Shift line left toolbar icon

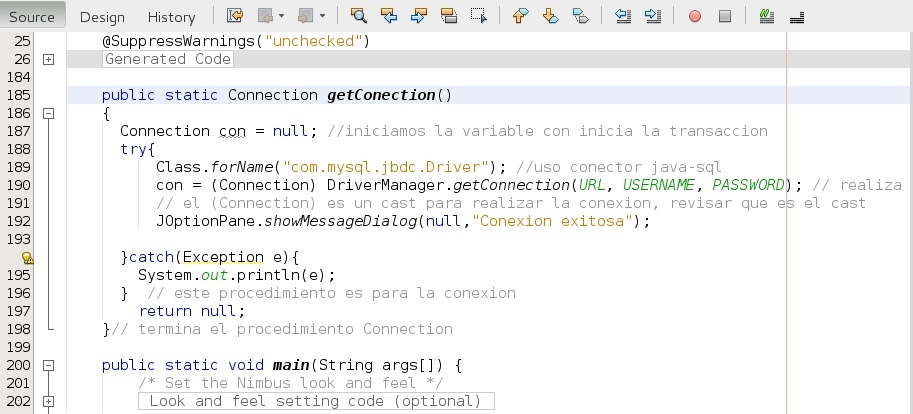(623, 16)
